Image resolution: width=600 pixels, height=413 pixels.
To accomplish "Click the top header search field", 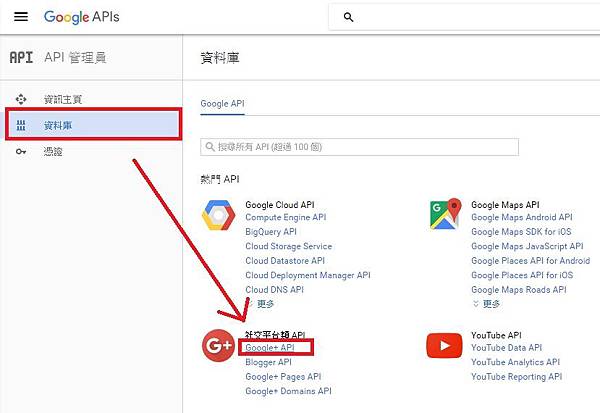I will (x=465, y=17).
